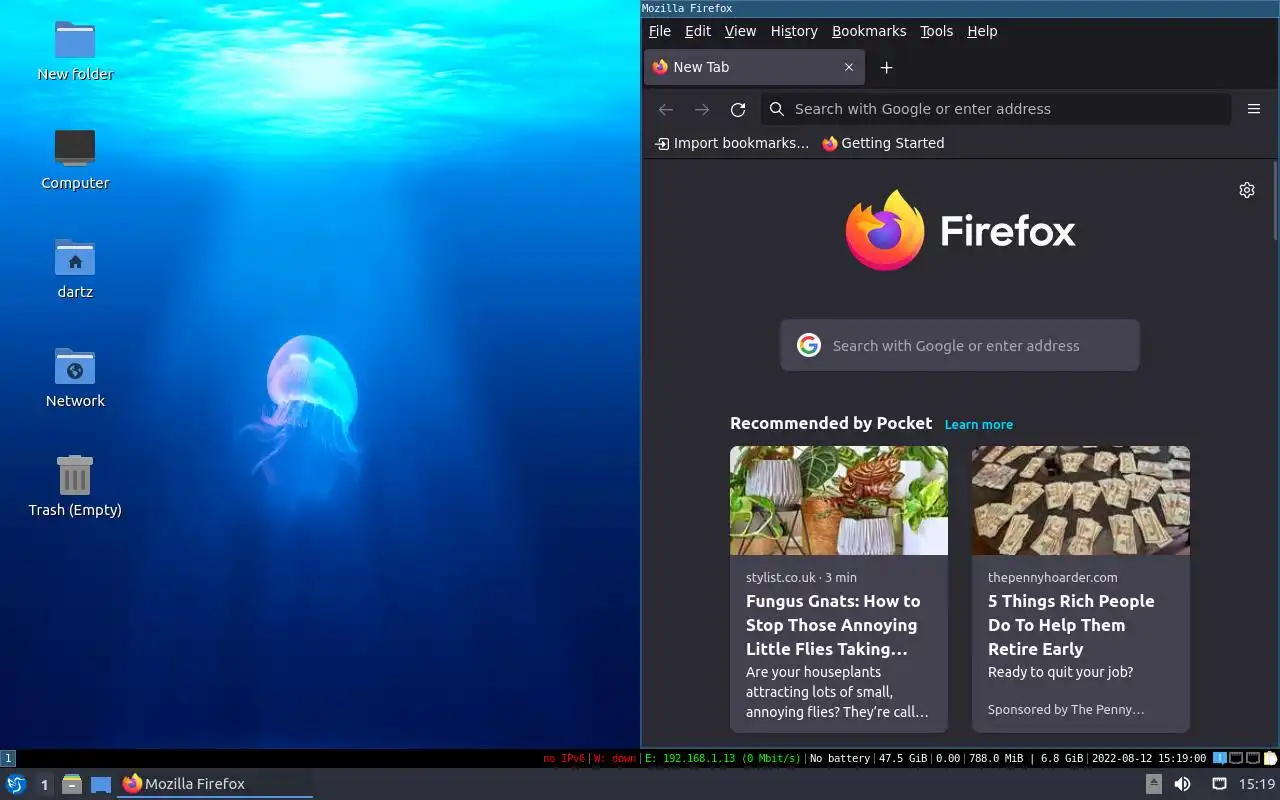Click Learn more next to Pocket

[x=979, y=424]
